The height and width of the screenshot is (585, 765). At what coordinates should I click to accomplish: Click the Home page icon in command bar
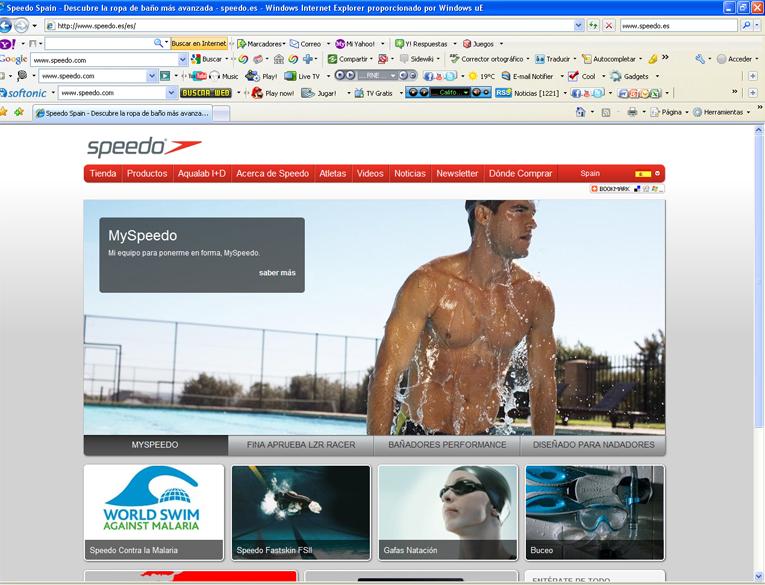(x=580, y=112)
